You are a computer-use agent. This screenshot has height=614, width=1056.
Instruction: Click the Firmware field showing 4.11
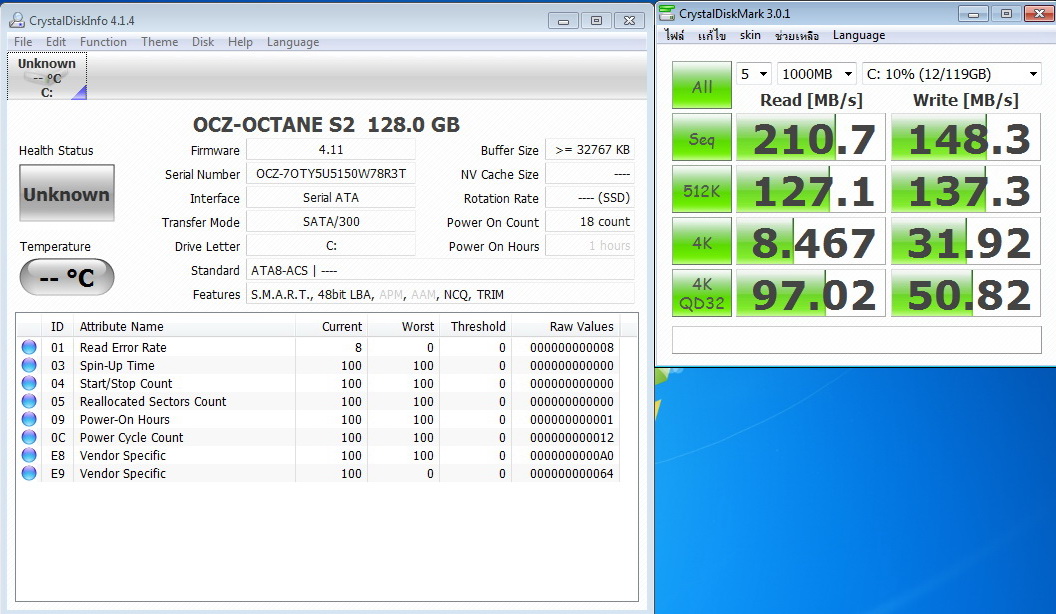point(331,149)
